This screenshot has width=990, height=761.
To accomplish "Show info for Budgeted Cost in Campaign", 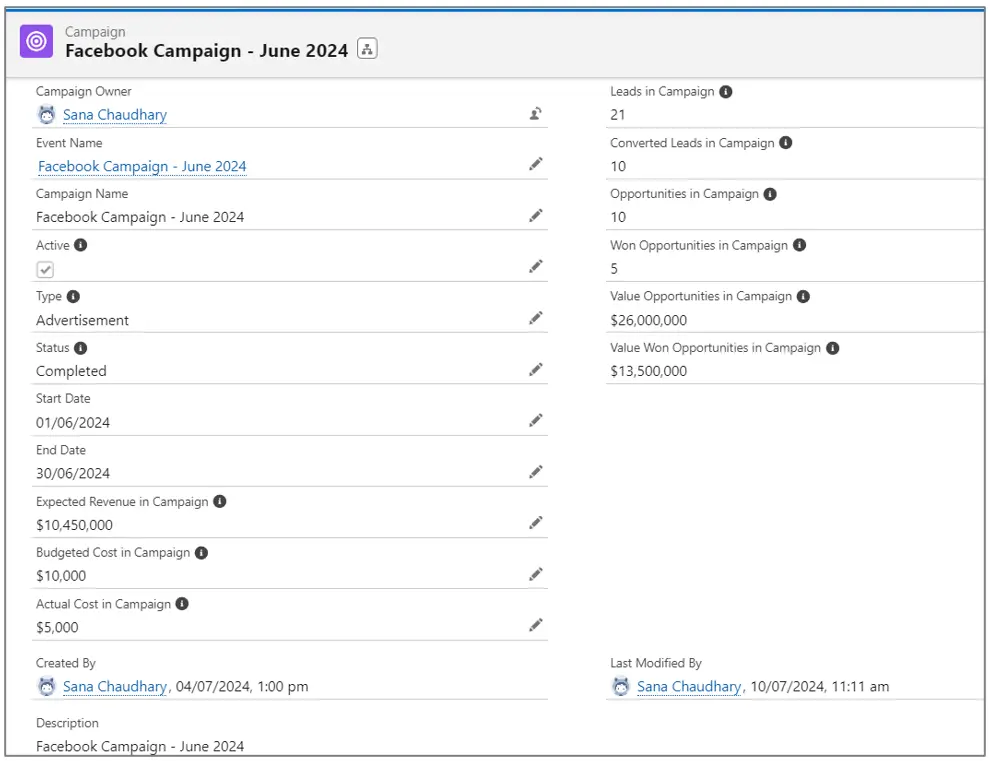I will (x=201, y=553).
